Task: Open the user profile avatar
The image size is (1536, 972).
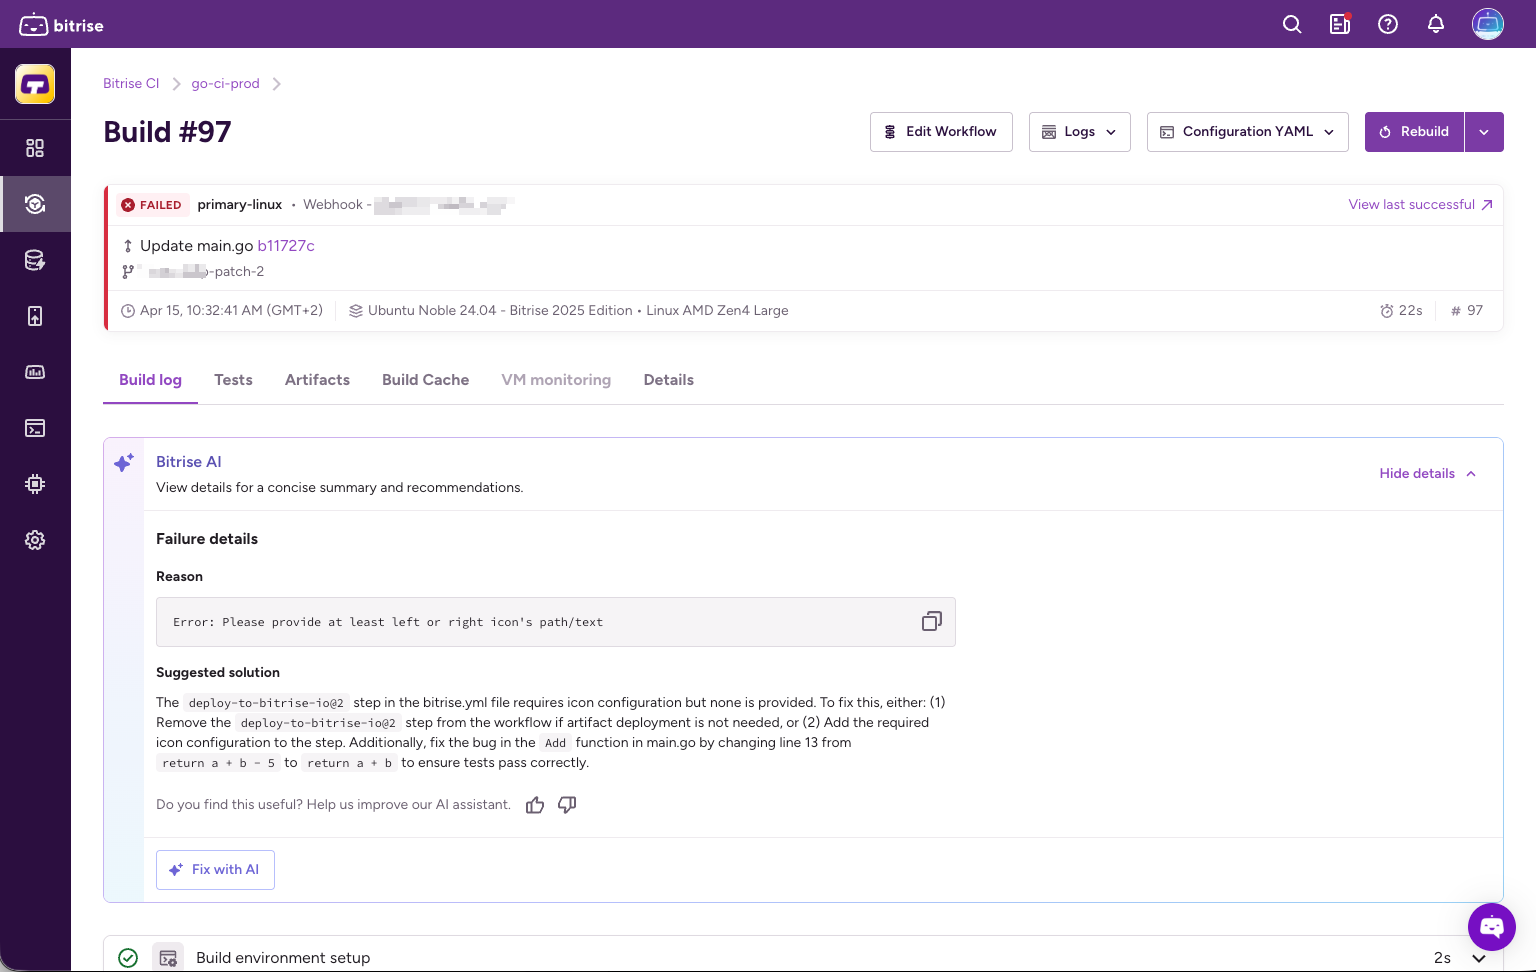Action: coord(1488,24)
